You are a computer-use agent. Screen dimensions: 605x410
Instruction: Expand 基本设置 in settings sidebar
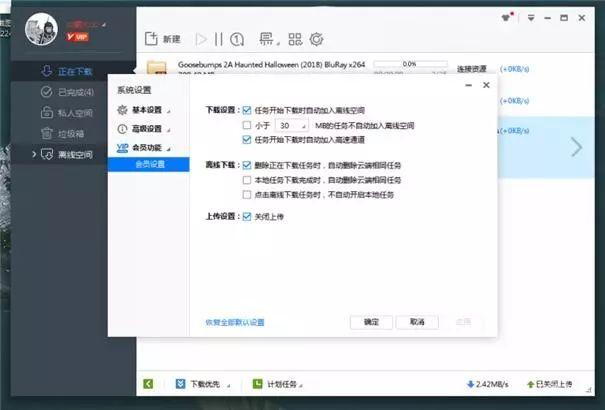tap(149, 110)
